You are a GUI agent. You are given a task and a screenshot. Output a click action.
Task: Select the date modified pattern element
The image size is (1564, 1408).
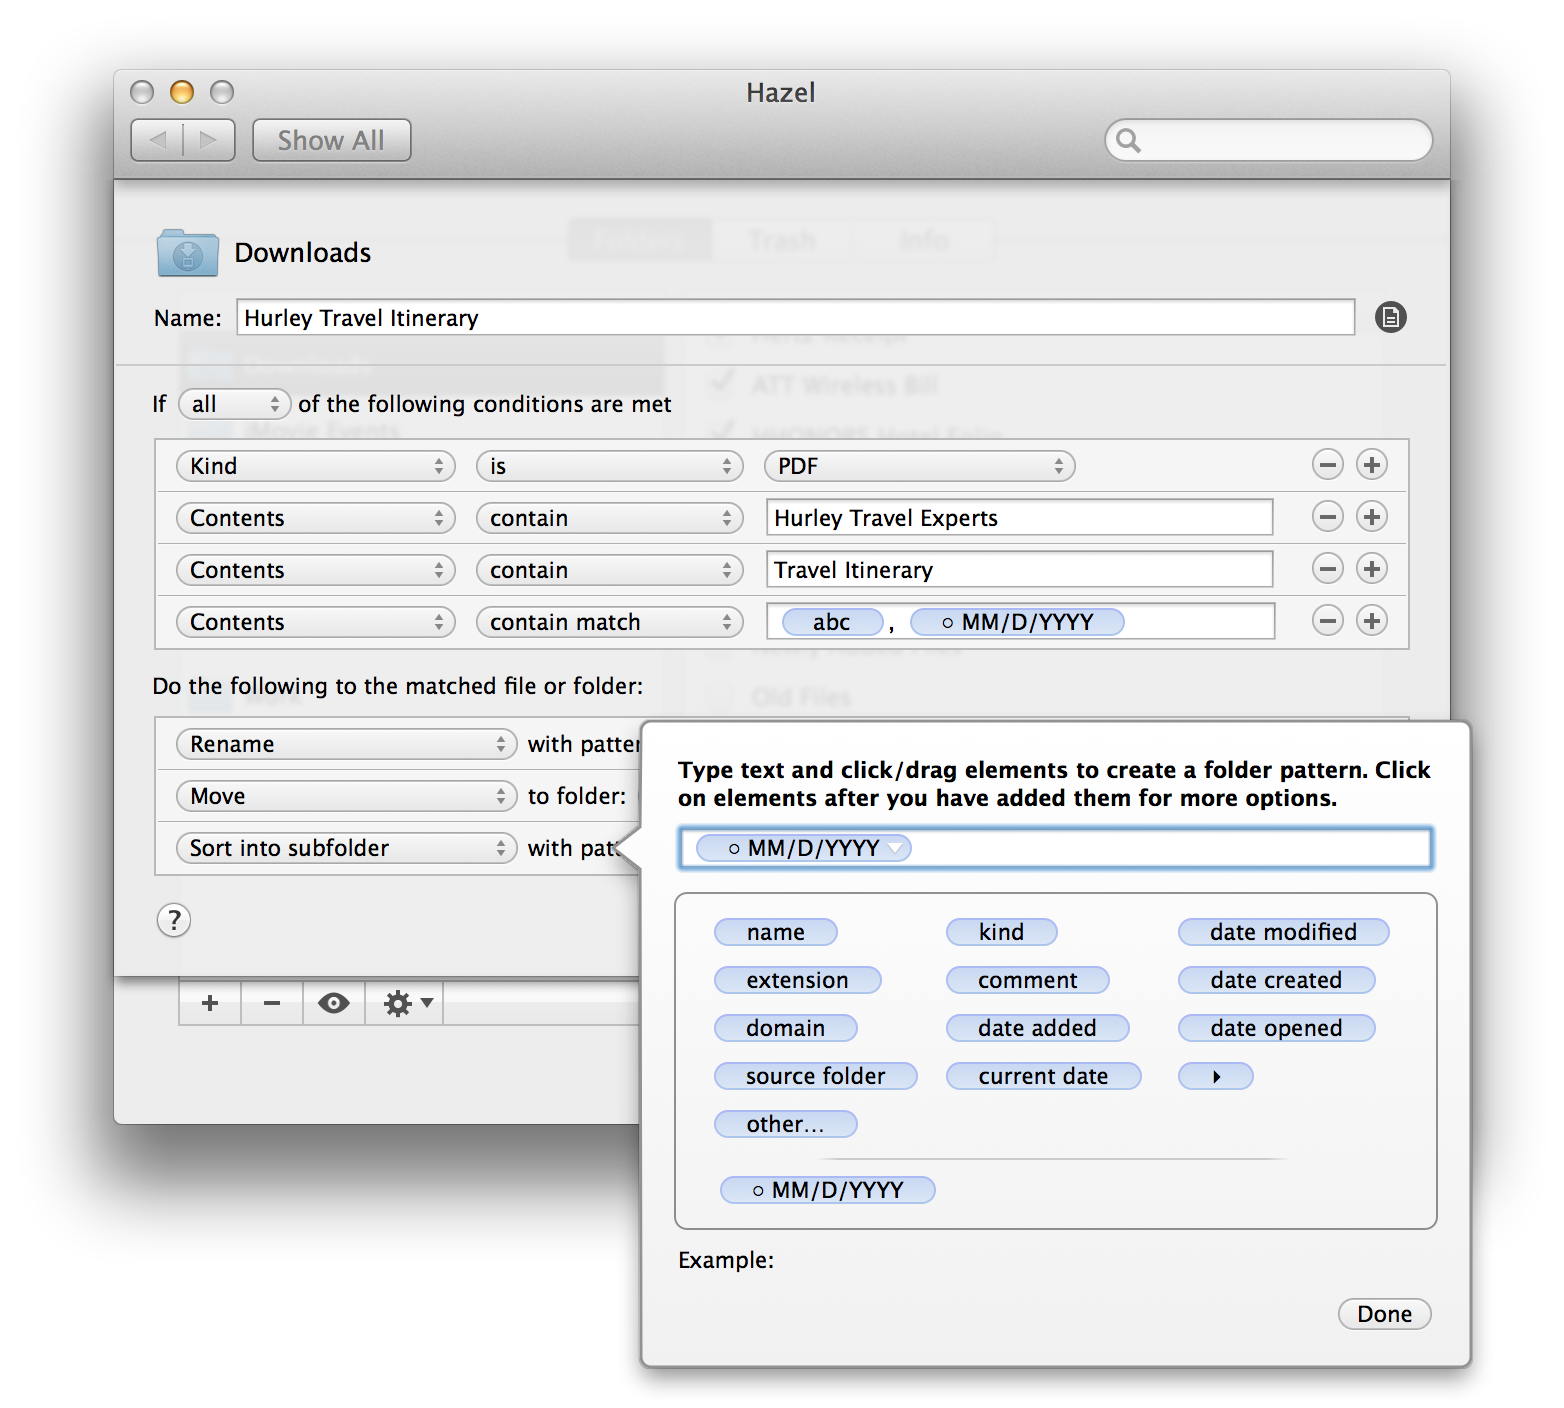point(1284,932)
